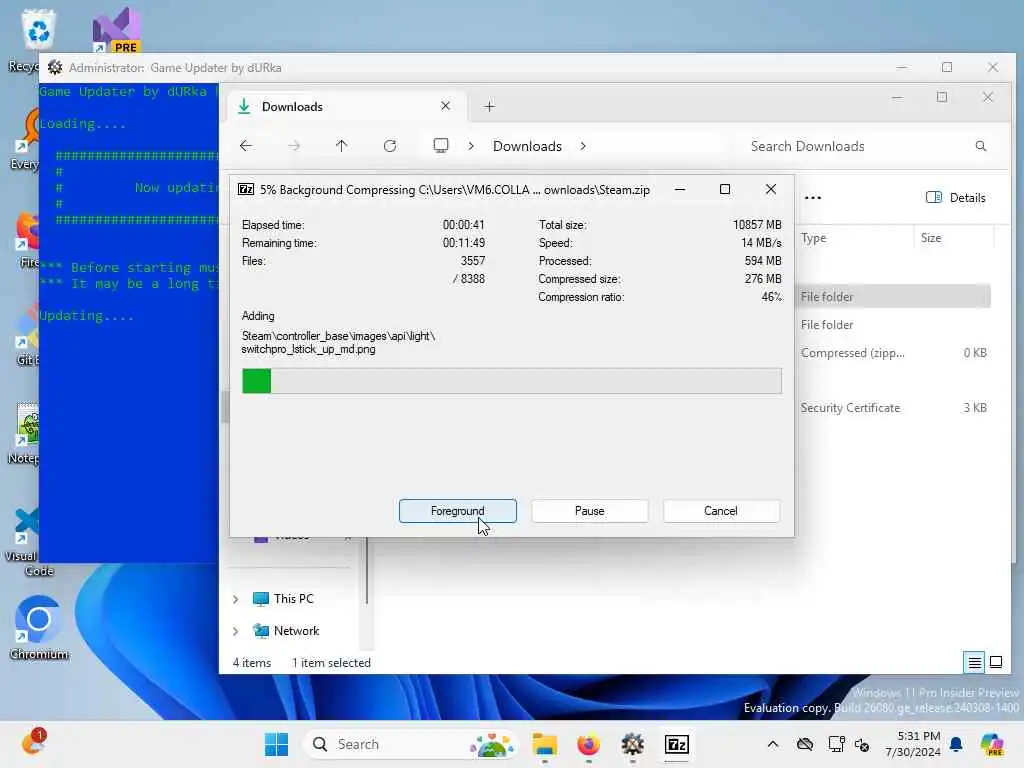Add a new File Explorer tab
The image size is (1024, 768).
point(489,106)
